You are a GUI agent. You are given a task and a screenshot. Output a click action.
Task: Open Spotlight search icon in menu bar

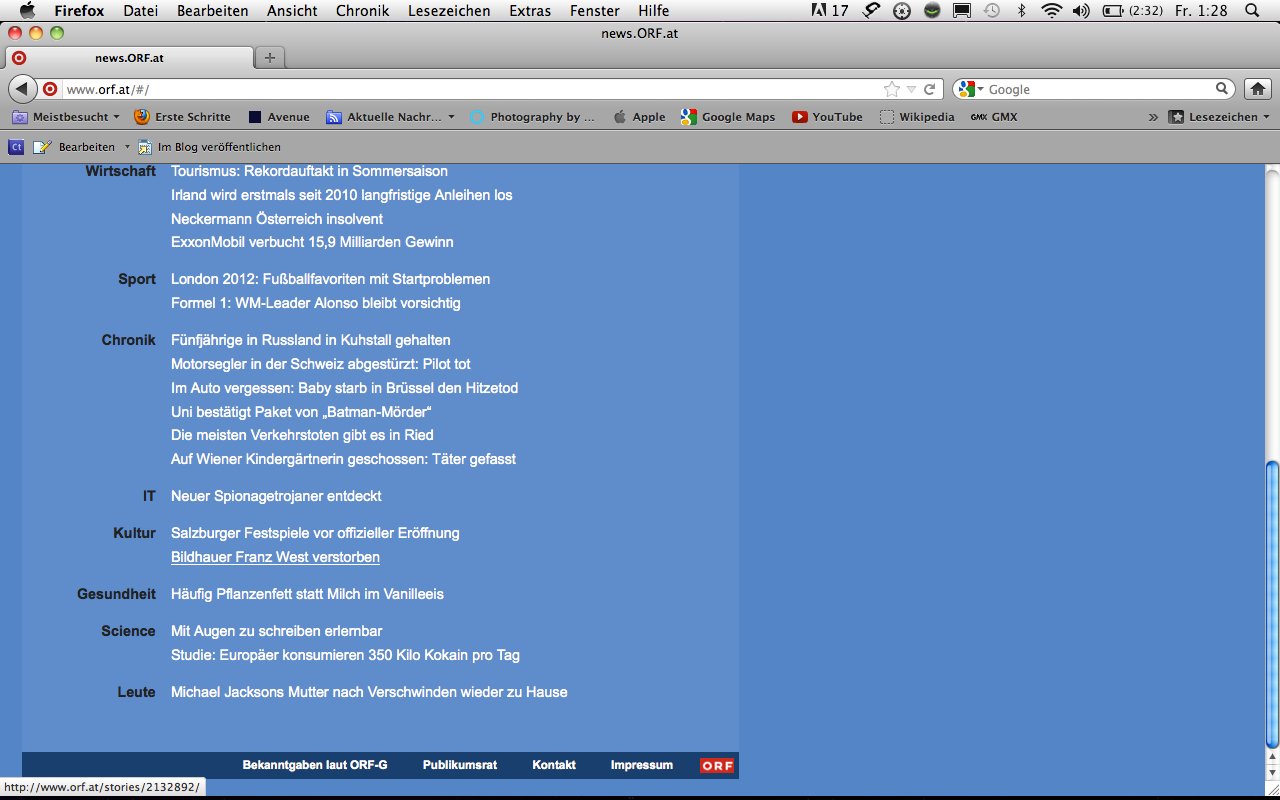1252,11
